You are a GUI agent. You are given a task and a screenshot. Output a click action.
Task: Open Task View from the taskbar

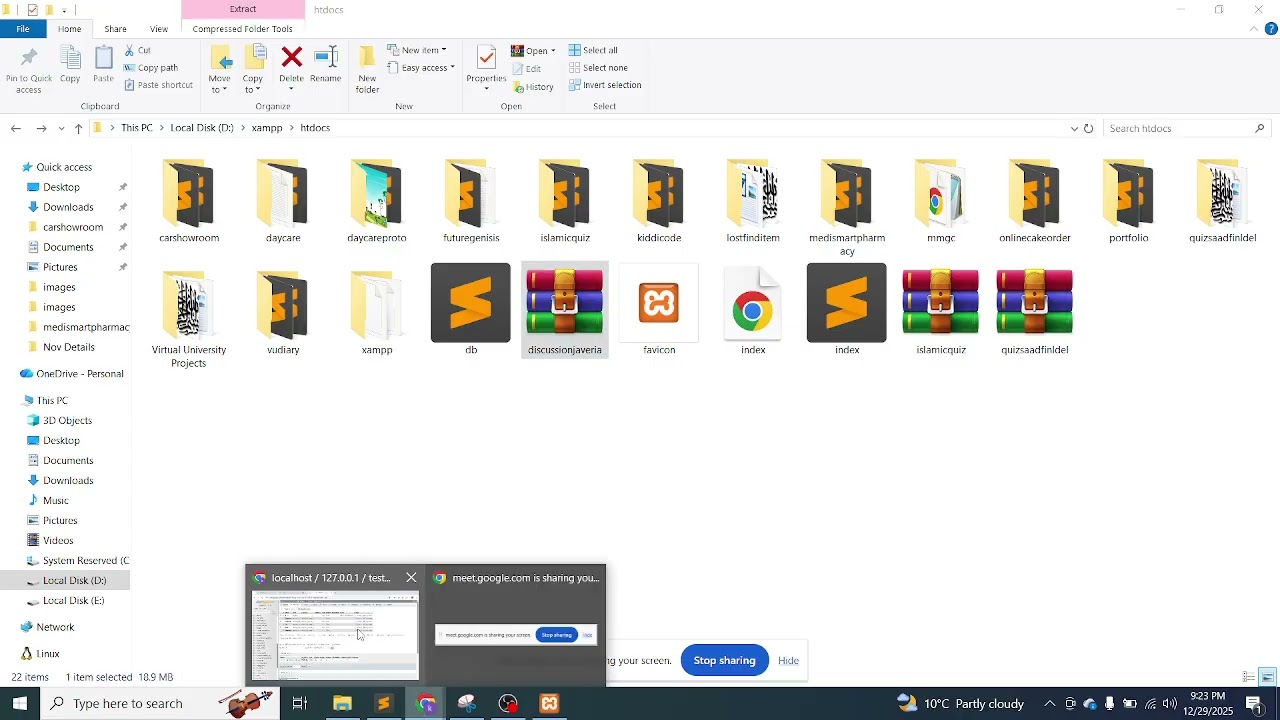coord(300,704)
